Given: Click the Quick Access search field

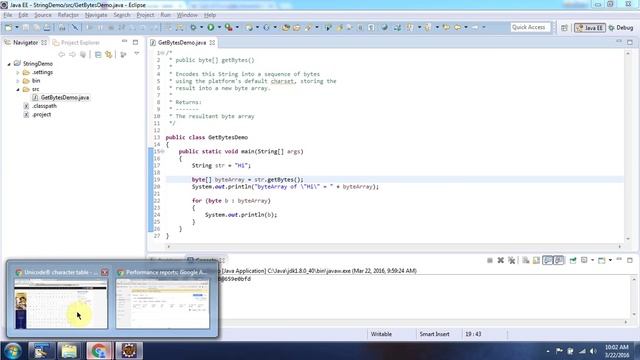Looking at the screenshot, I should (x=530, y=27).
